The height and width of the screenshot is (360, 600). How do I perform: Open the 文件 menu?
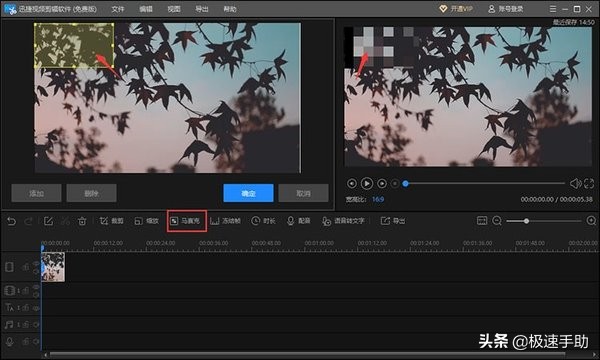(x=118, y=9)
